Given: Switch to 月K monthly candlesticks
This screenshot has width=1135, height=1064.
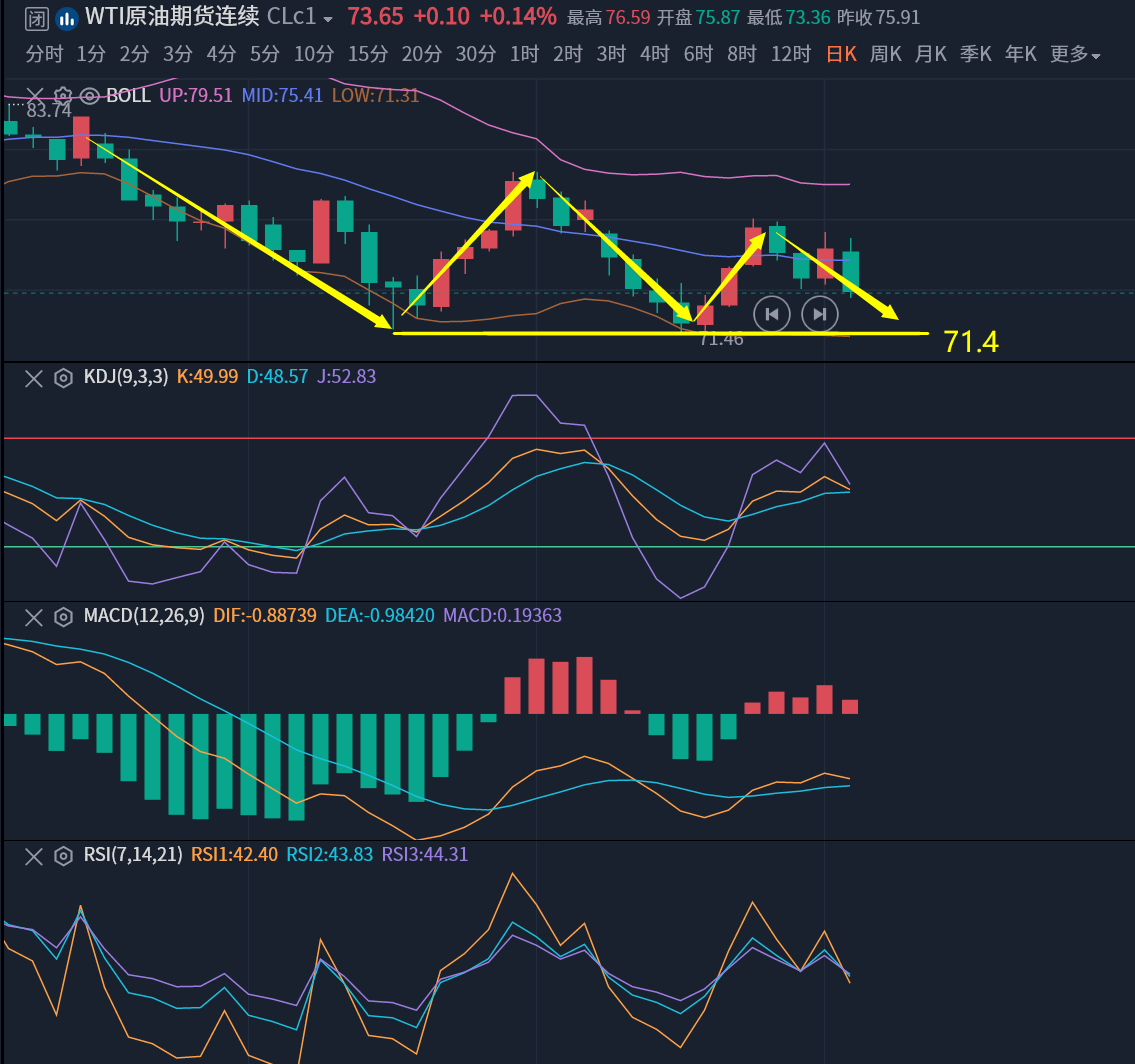Looking at the screenshot, I should (931, 54).
